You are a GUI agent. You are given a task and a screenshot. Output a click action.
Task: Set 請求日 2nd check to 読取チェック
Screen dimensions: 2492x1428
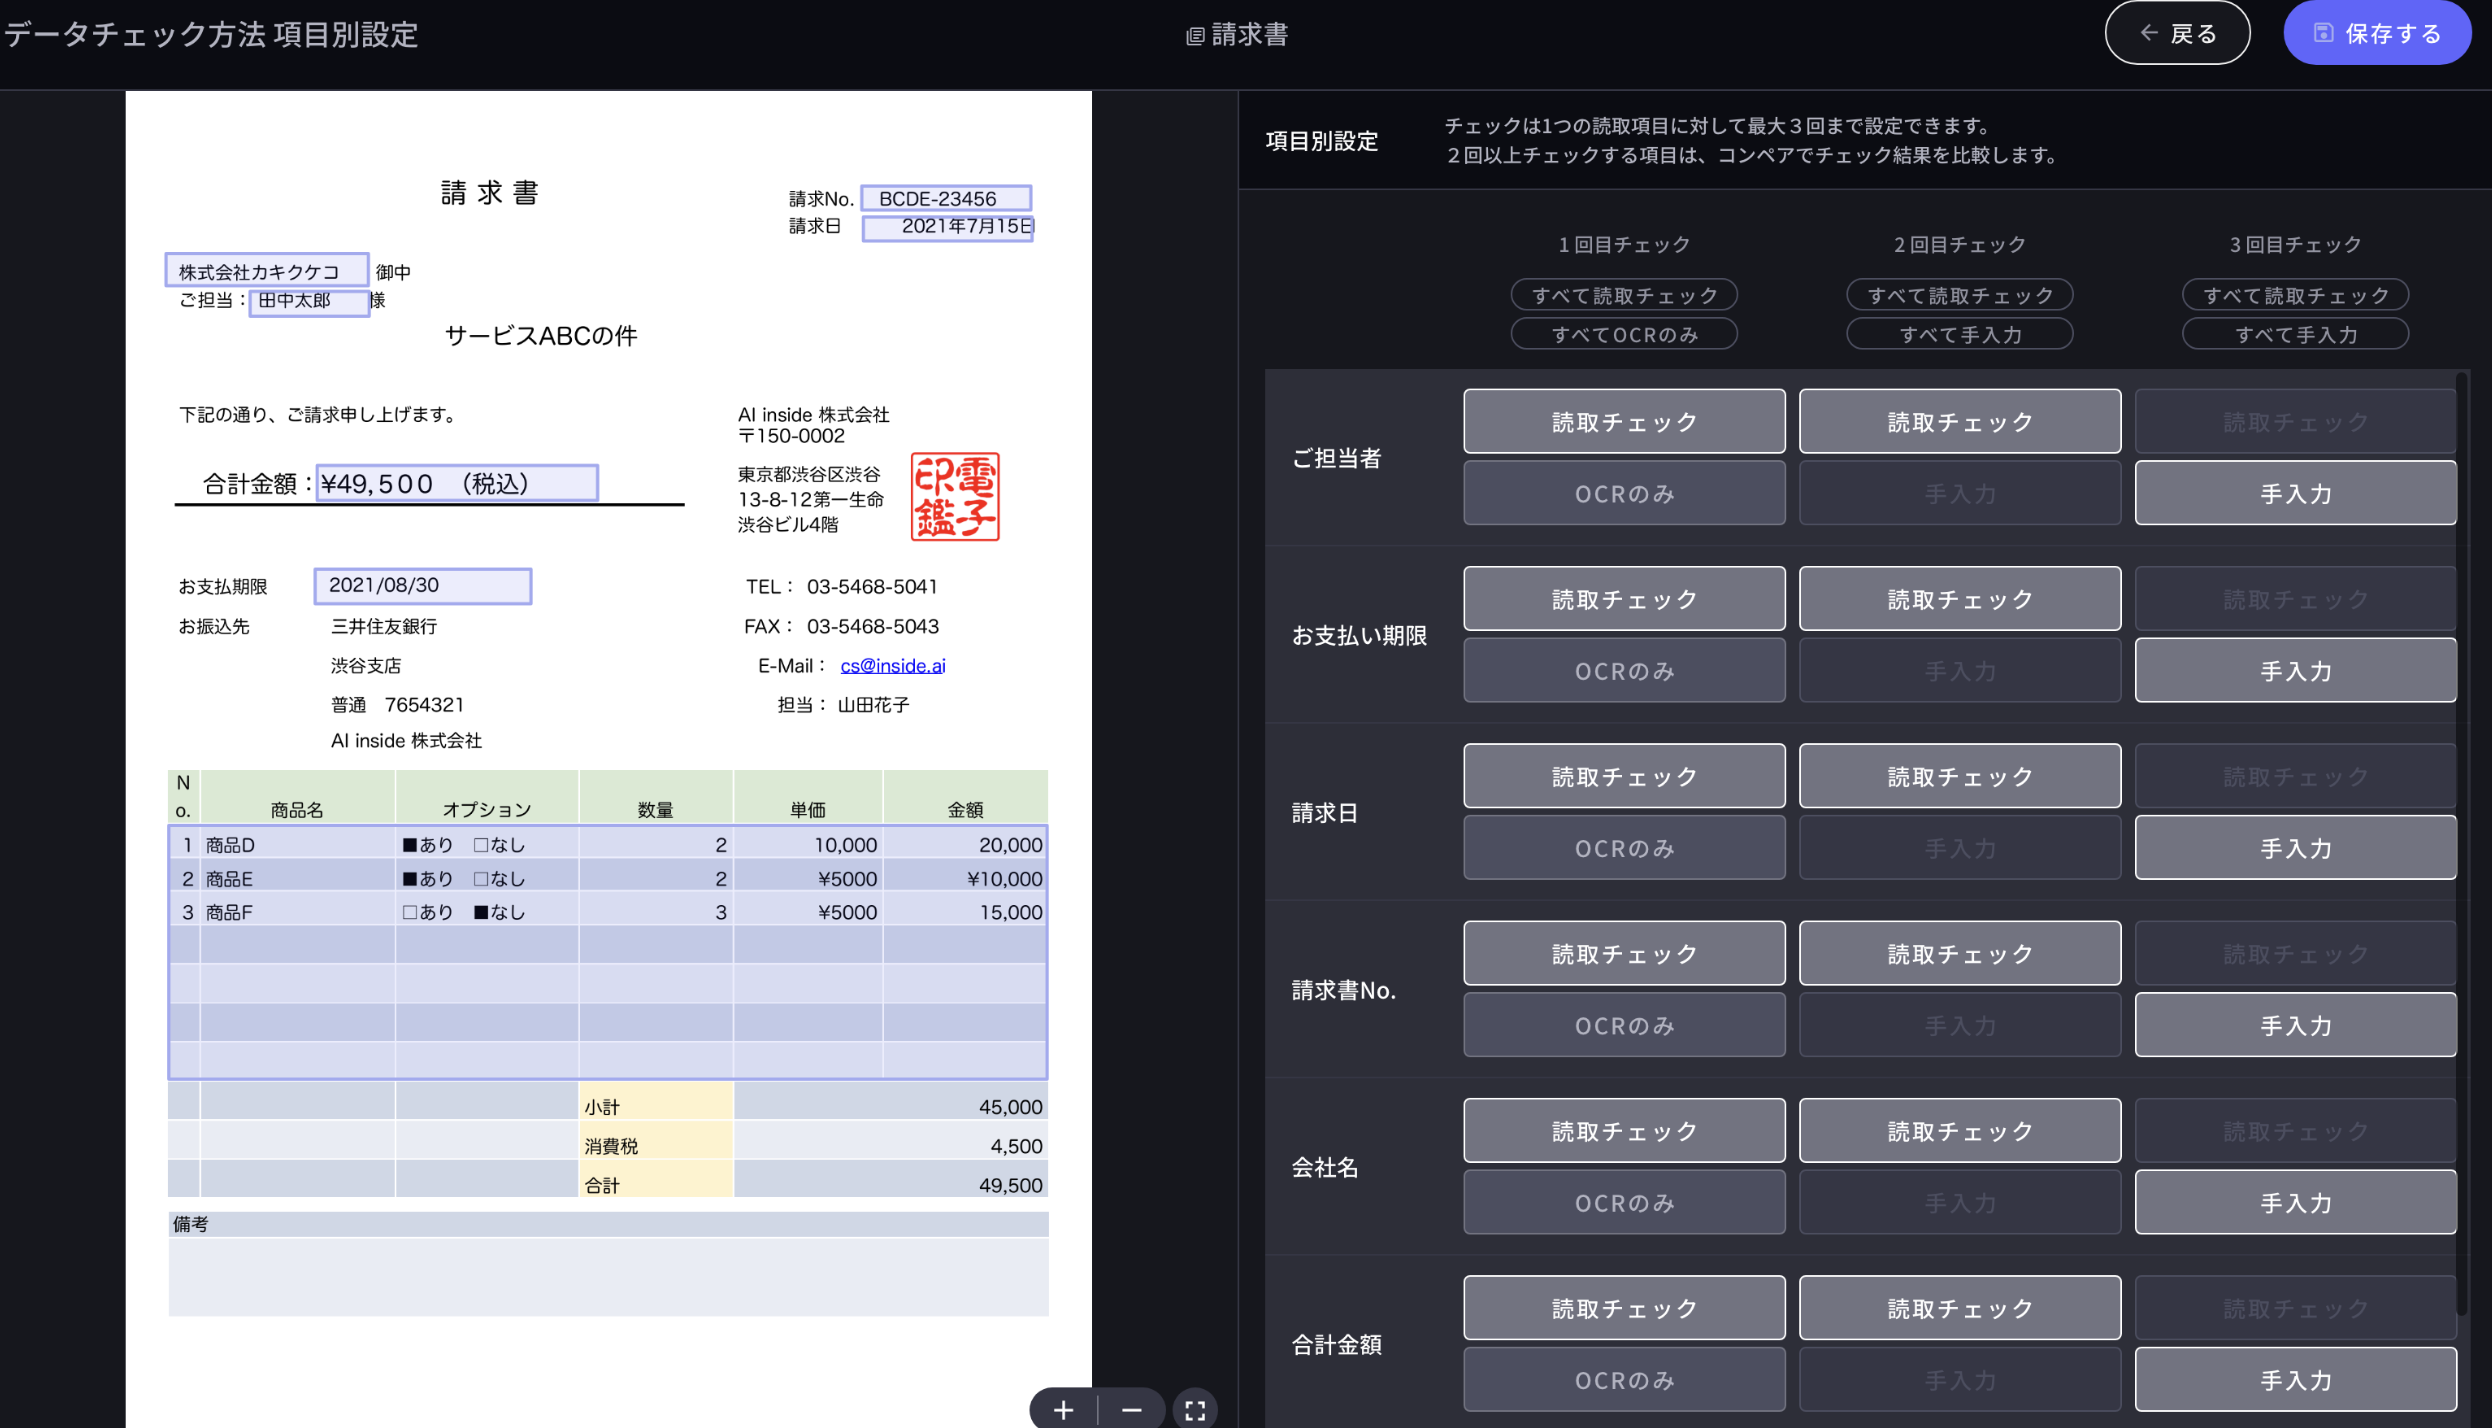pos(1959,776)
